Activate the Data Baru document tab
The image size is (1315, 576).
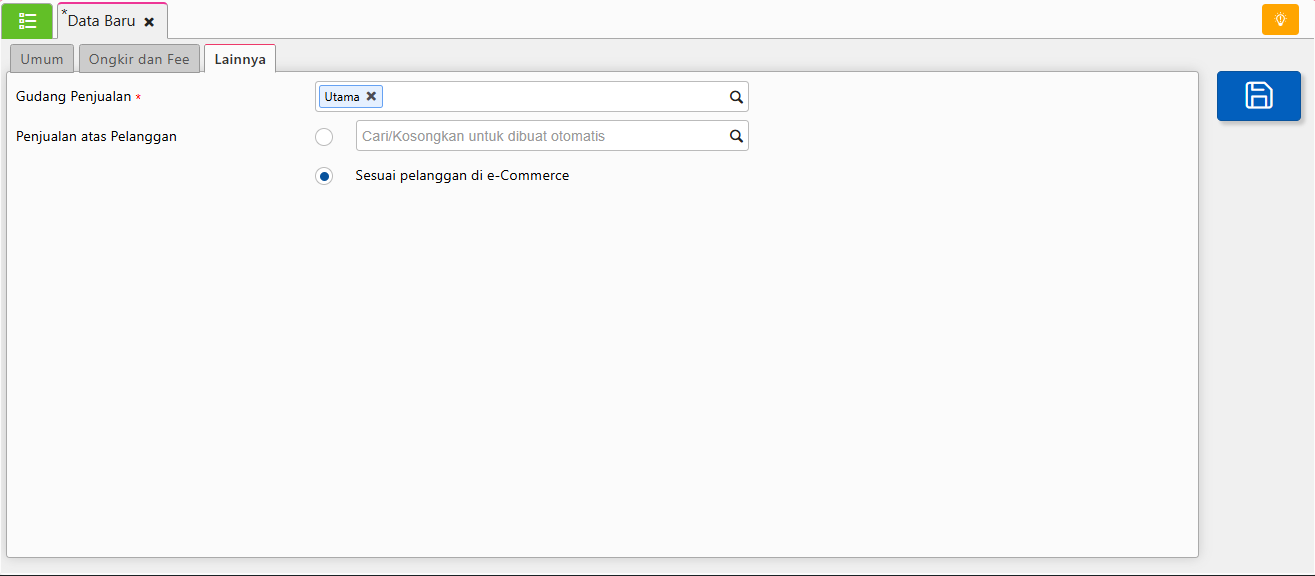click(x=101, y=21)
